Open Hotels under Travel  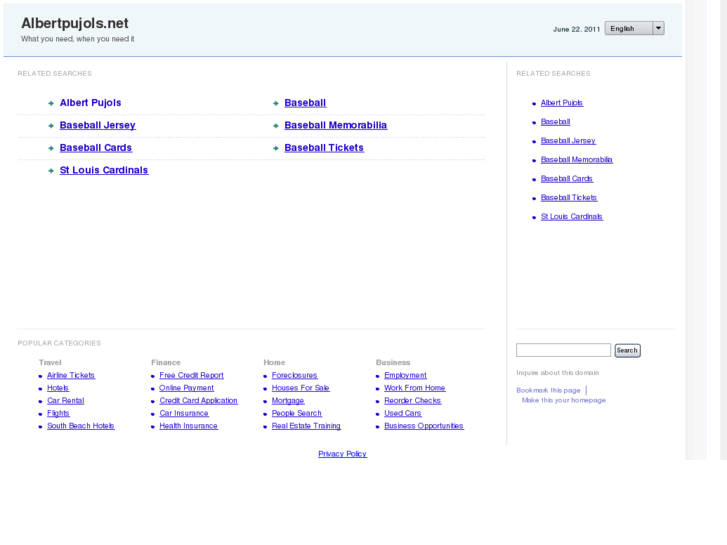[58, 388]
